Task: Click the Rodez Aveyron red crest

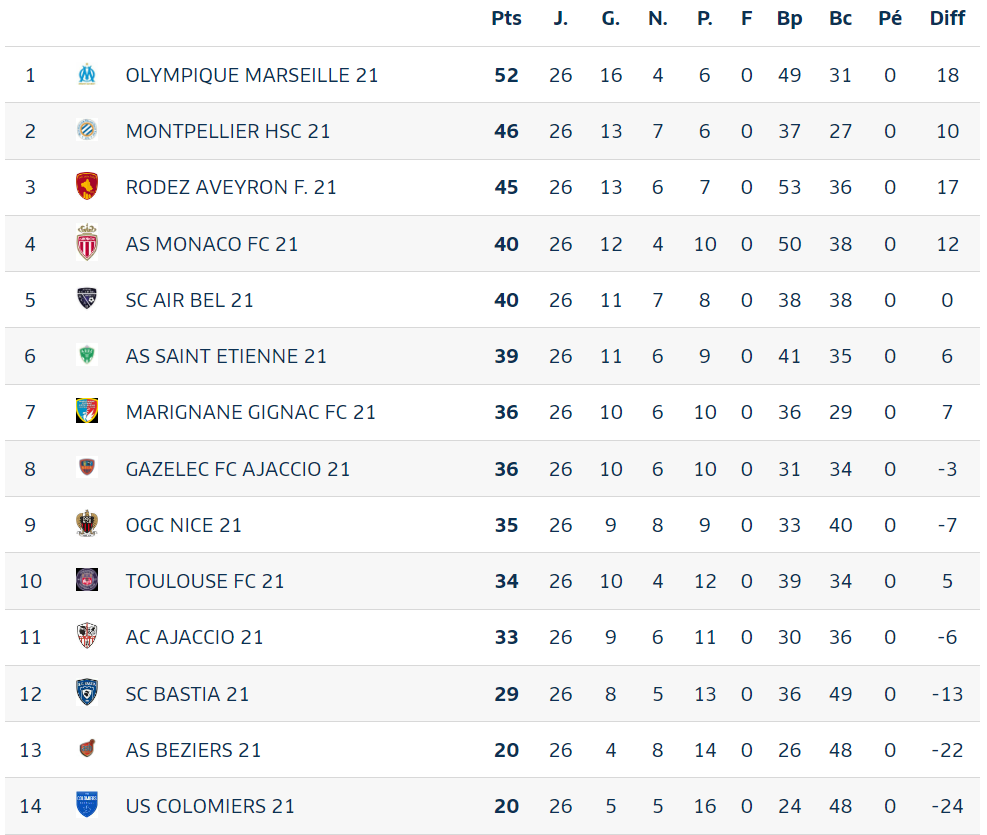Action: (87, 186)
